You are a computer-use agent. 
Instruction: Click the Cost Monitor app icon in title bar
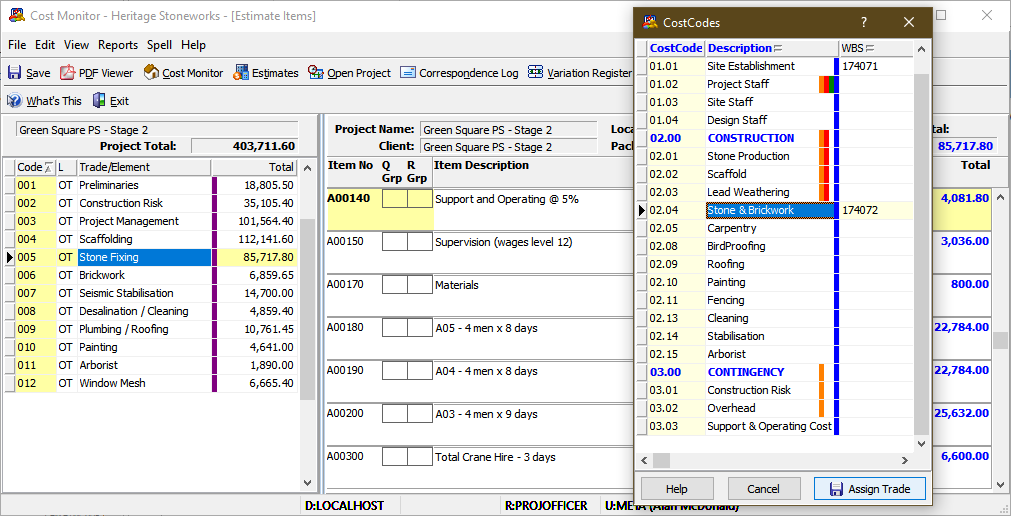[17, 15]
